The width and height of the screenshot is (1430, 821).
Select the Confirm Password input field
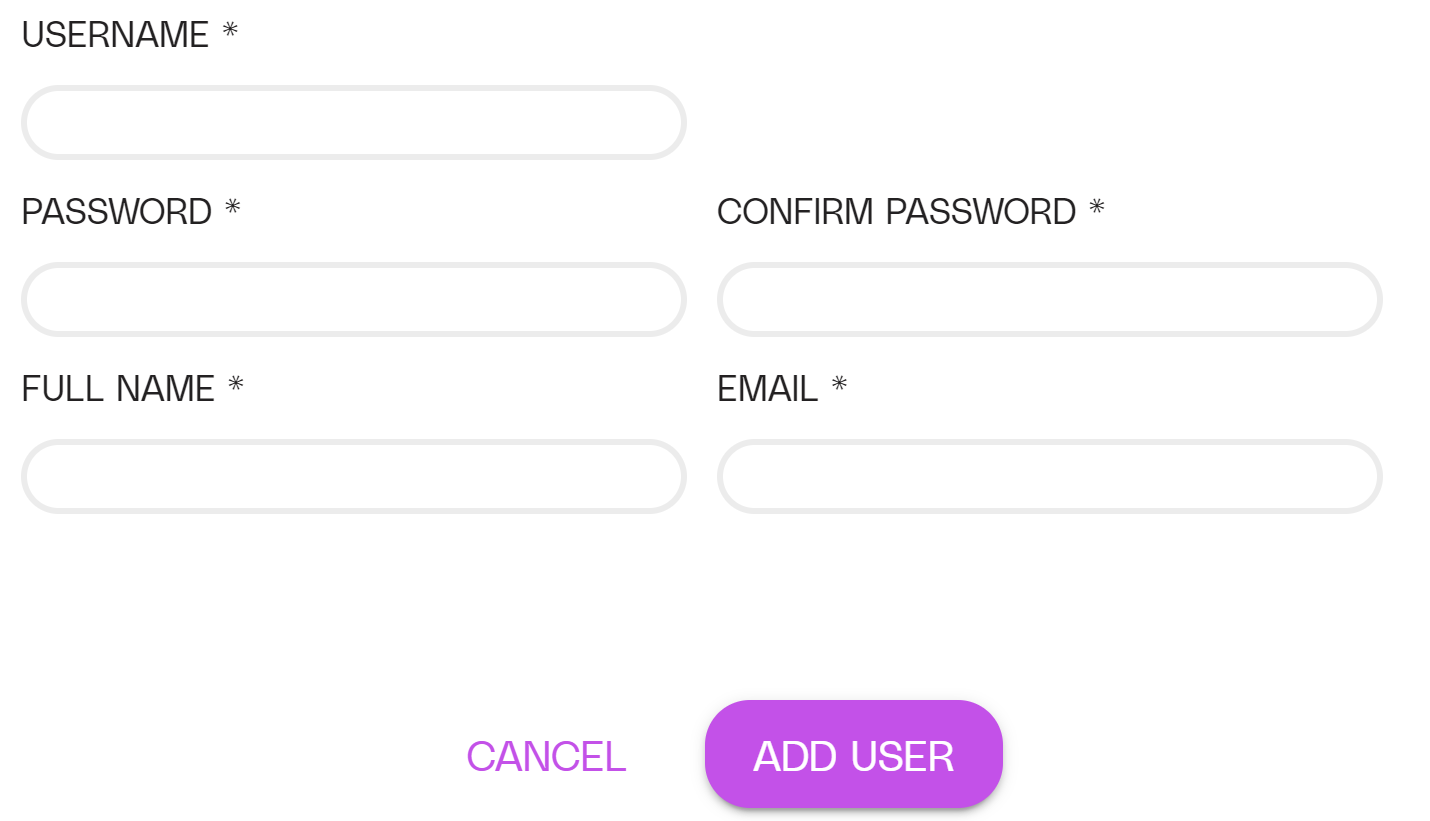(x=1049, y=300)
